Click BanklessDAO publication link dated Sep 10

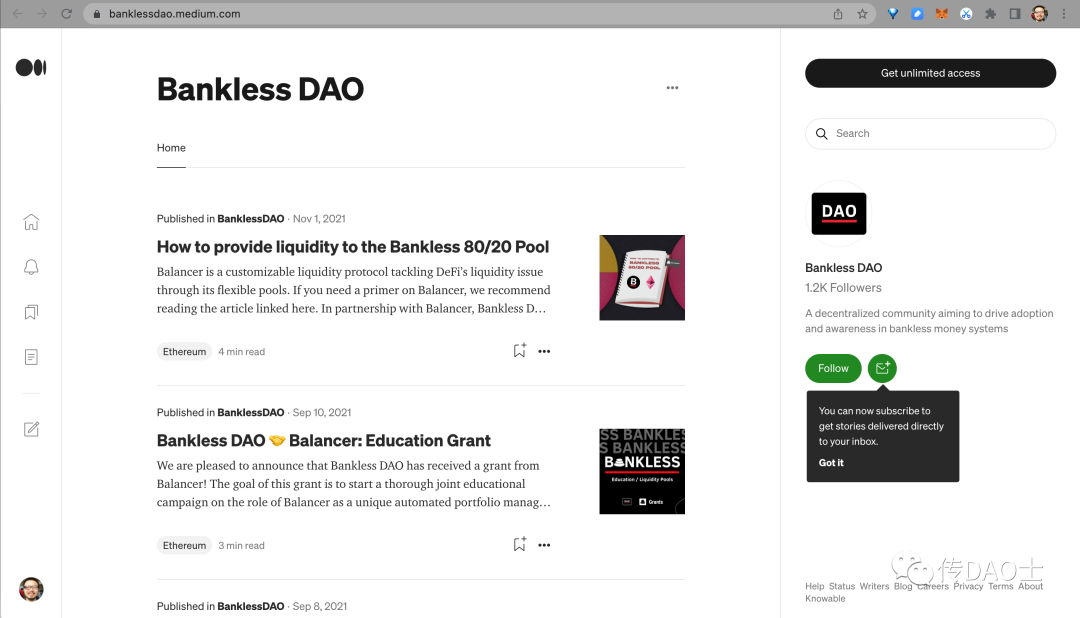[x=251, y=412]
